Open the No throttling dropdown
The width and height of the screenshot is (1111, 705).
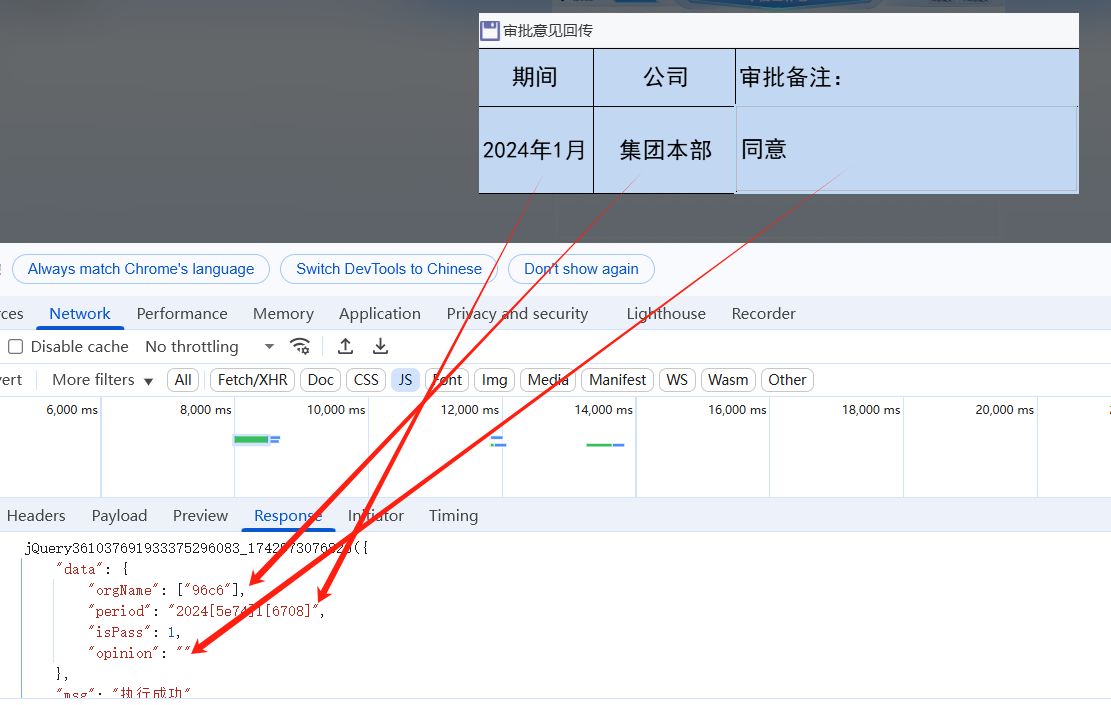(210, 346)
